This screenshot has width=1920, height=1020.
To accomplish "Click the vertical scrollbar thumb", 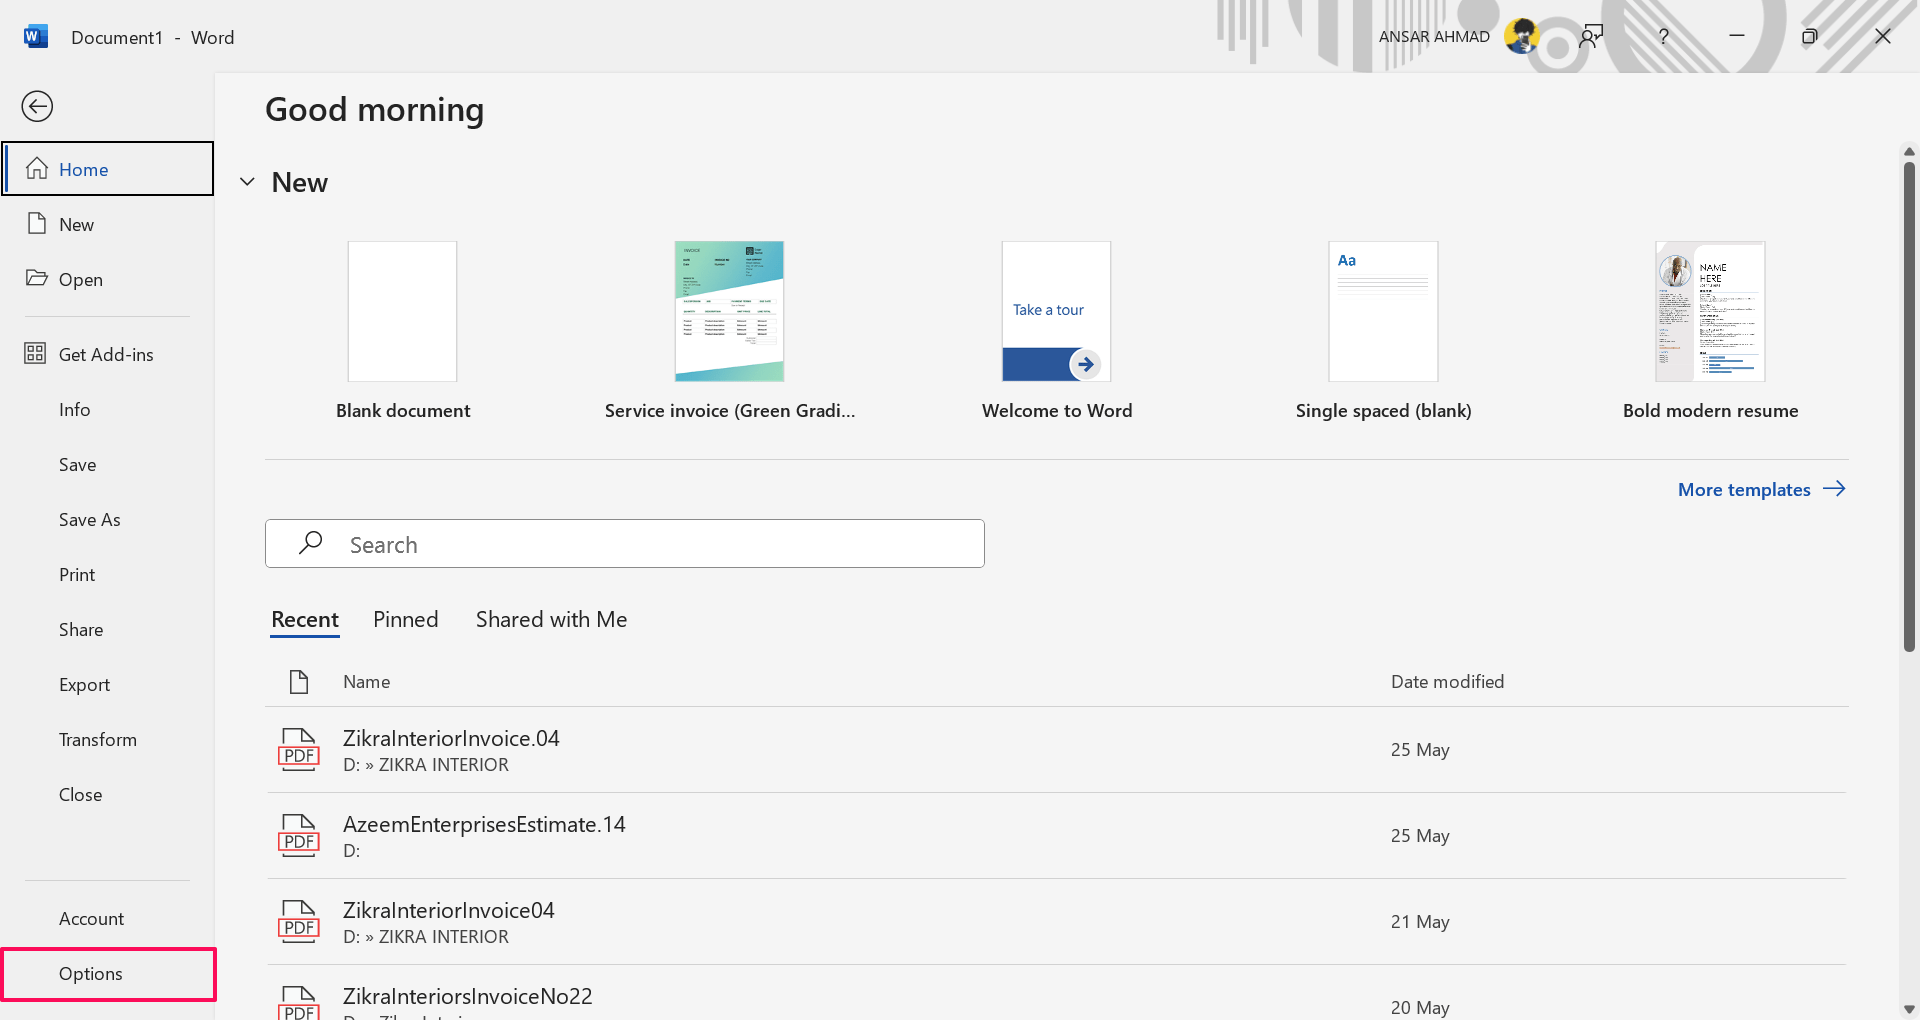I will point(1909,405).
